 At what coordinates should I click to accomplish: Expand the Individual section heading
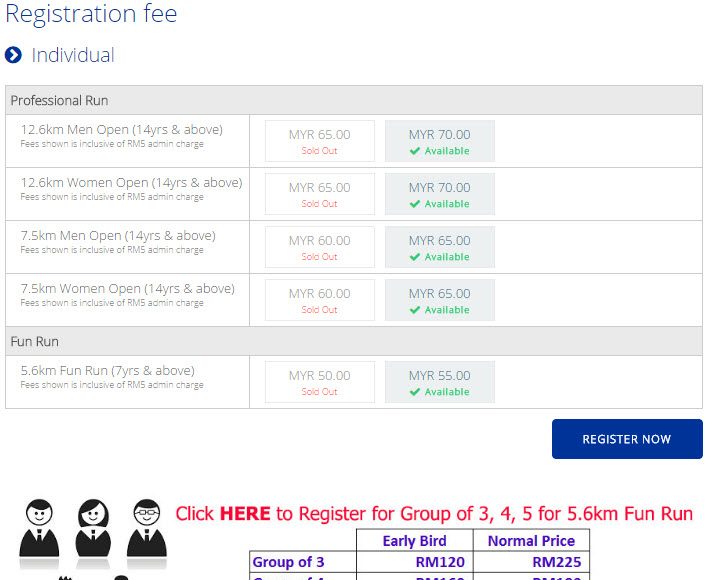[x=73, y=55]
